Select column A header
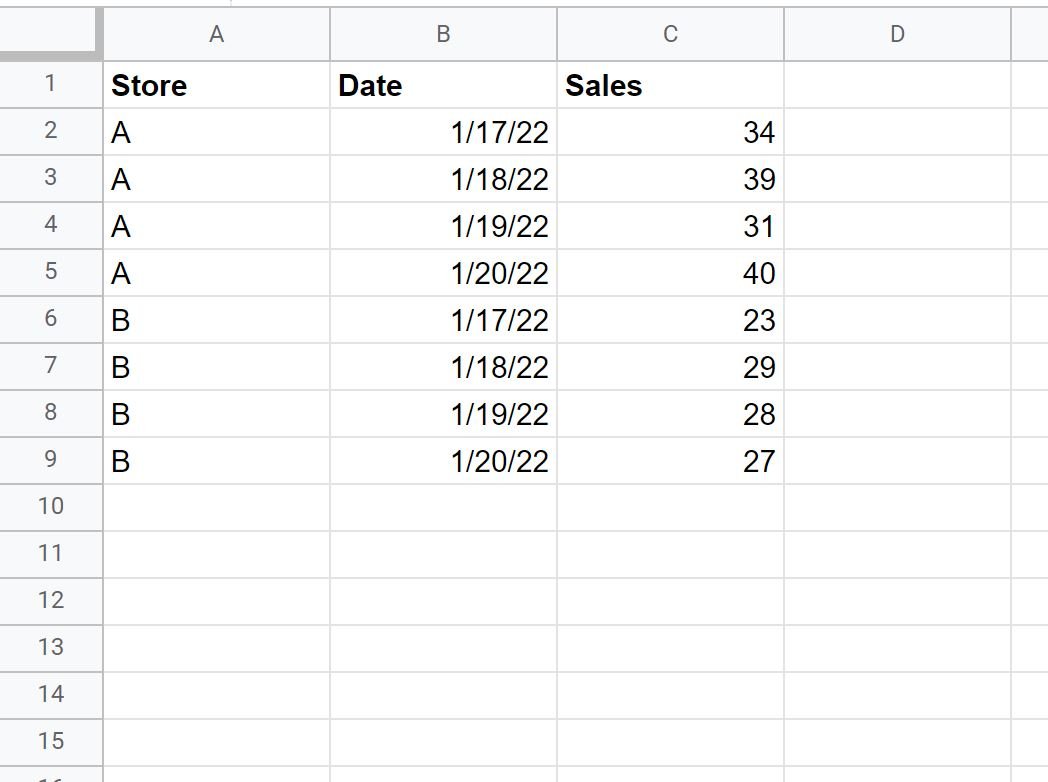The height and width of the screenshot is (782, 1048). tap(217, 34)
